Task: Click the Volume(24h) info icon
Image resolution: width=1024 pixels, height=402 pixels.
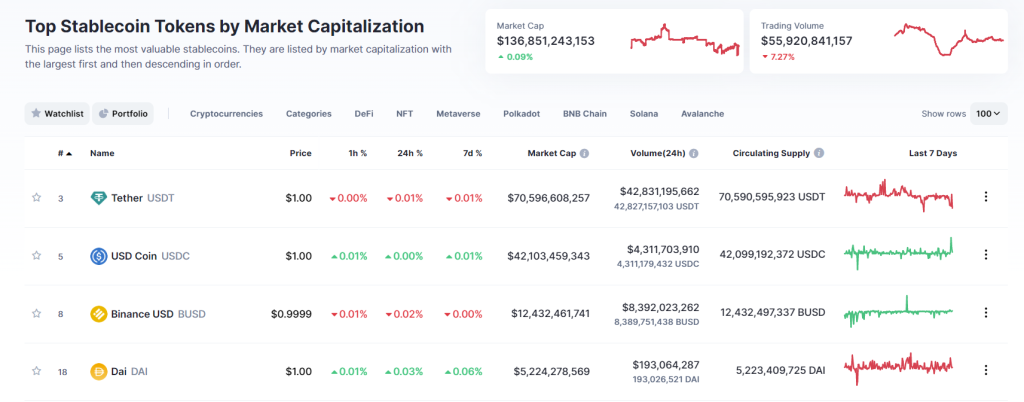Action: click(x=694, y=153)
